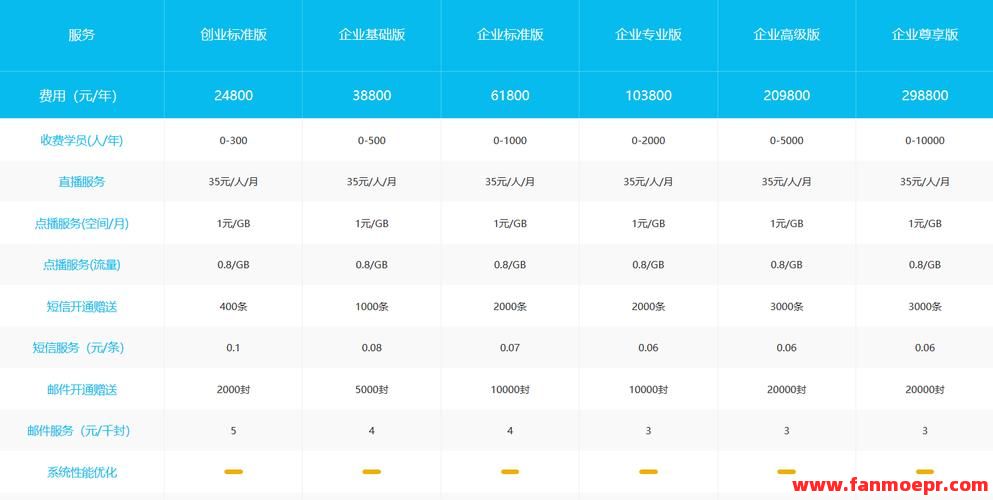Click the 400条 SMS gift cell

click(233, 306)
